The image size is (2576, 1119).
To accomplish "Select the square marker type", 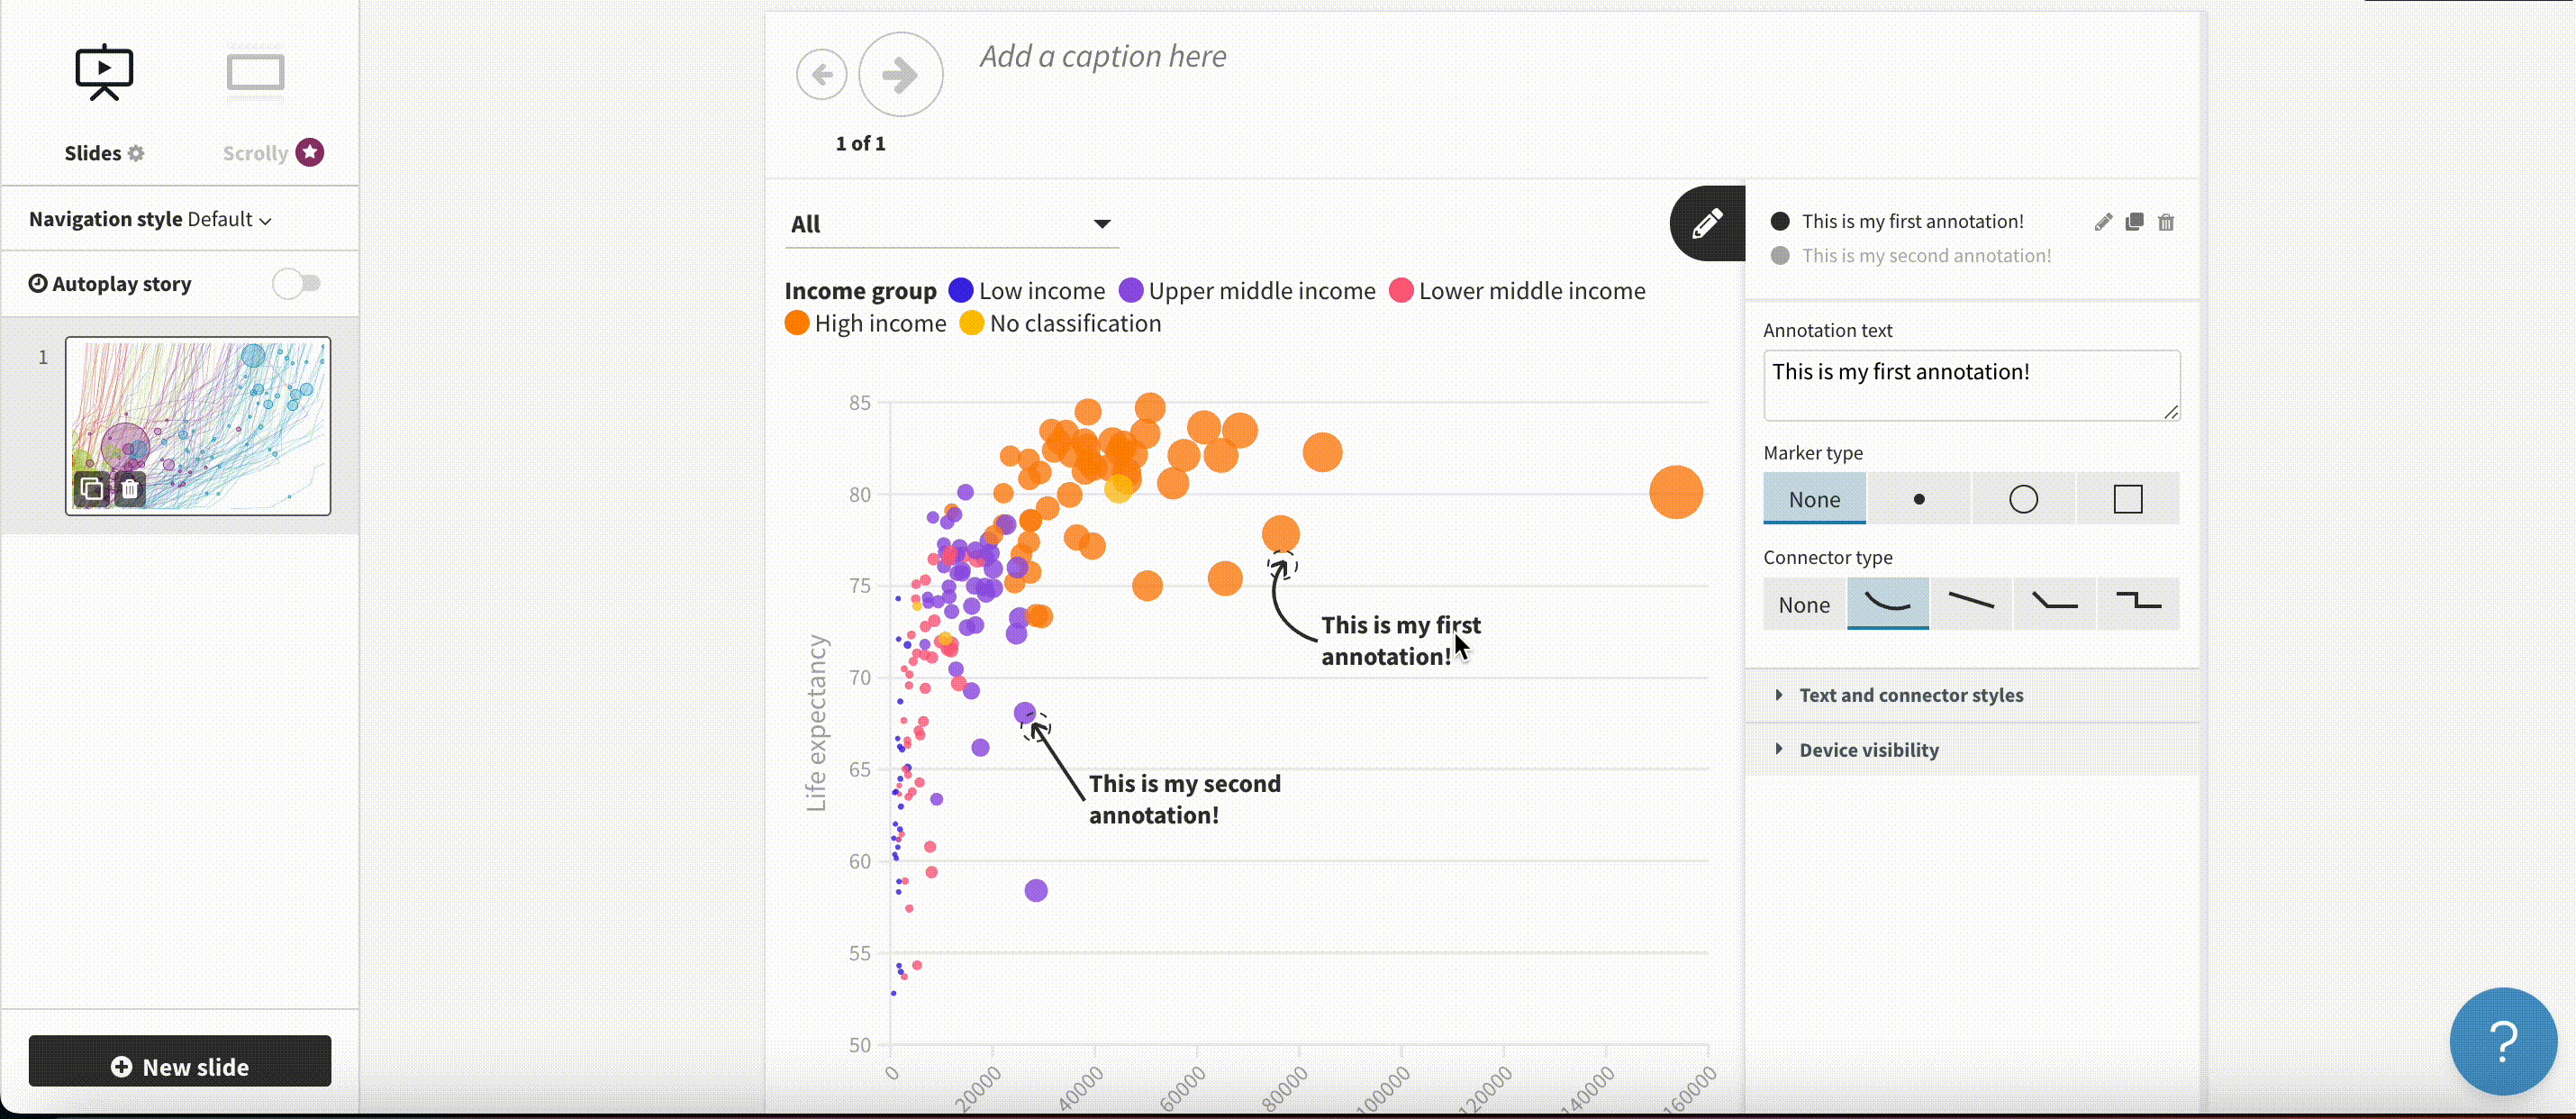I will pyautogui.click(x=2128, y=498).
